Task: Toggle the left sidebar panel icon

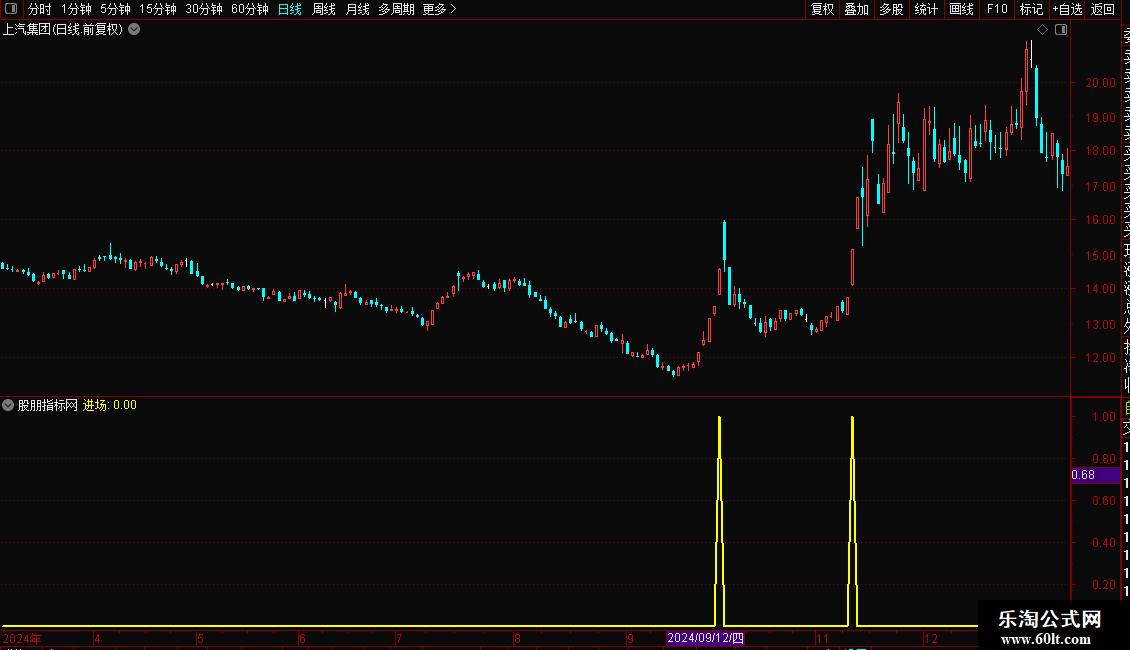Action: pyautogui.click(x=11, y=9)
